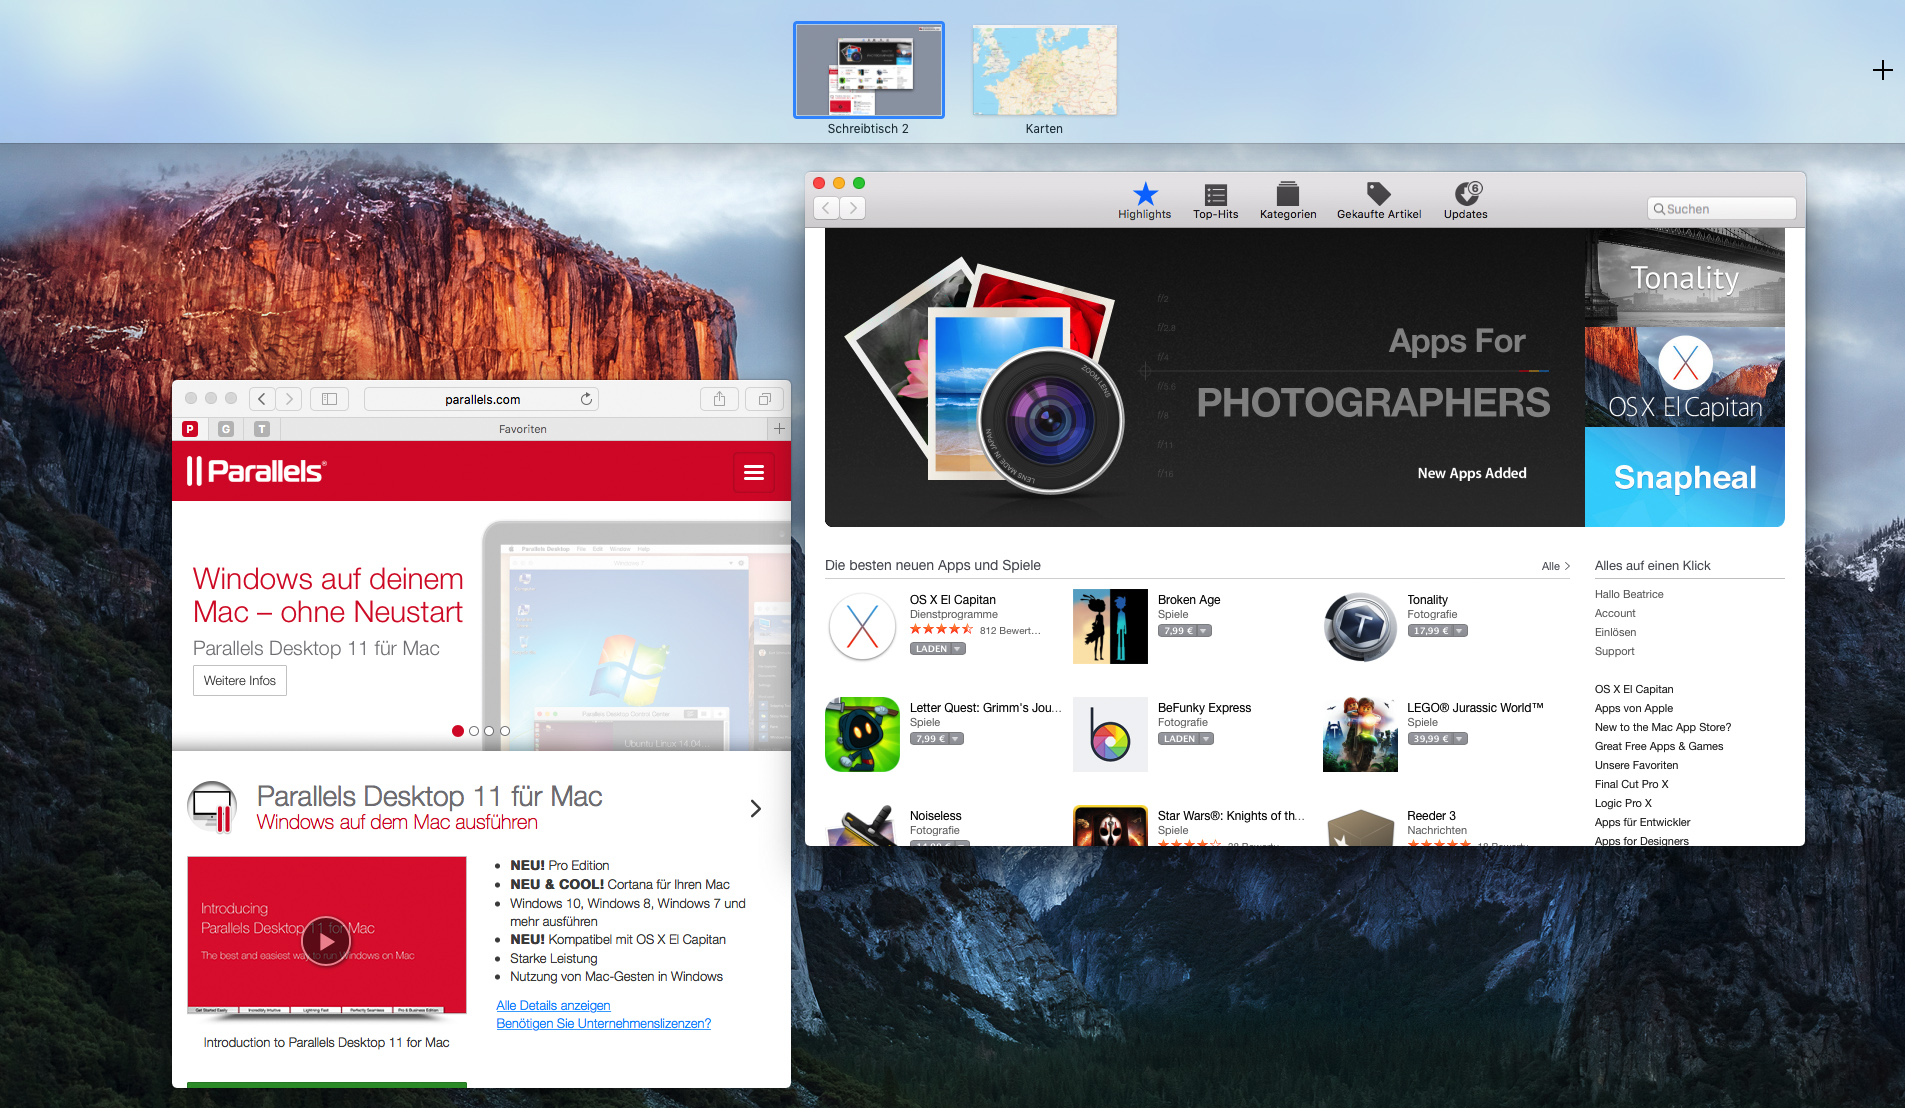Select pinned G tab in Safari
Viewport: 1905px width, 1108px height.
coord(226,429)
